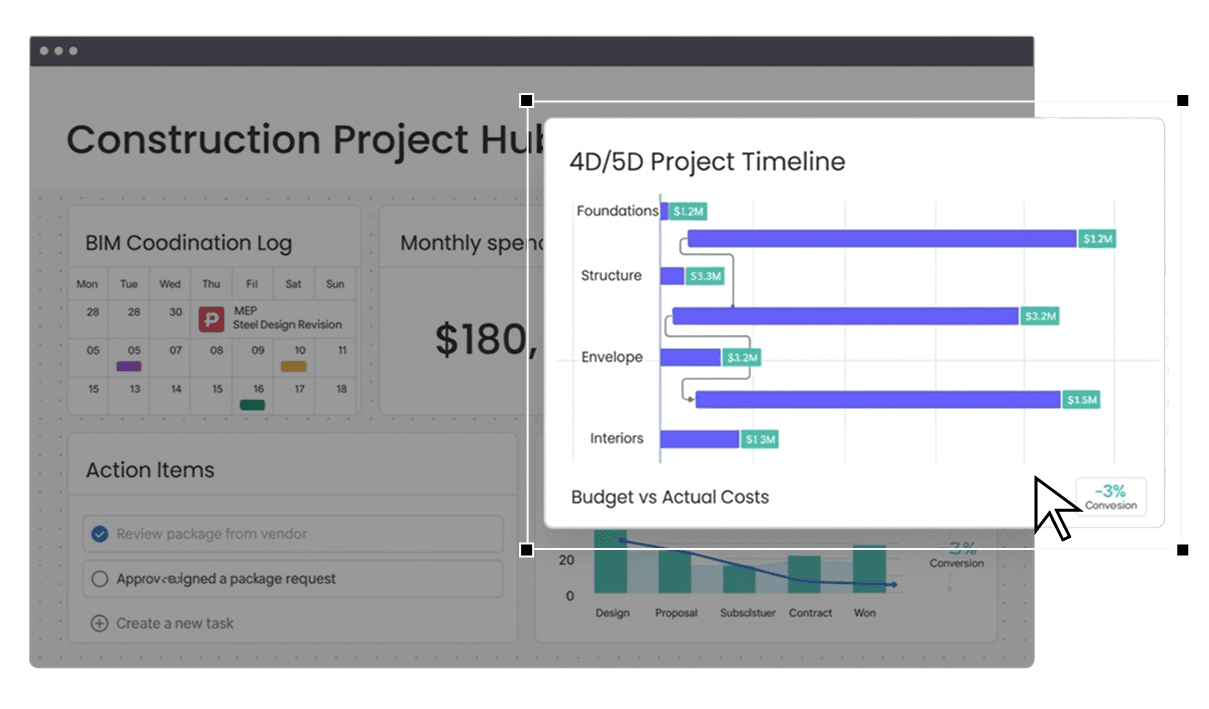Click the Envelope $1.5M long timeline bar
The height and width of the screenshot is (709, 1209).
pyautogui.click(x=877, y=400)
